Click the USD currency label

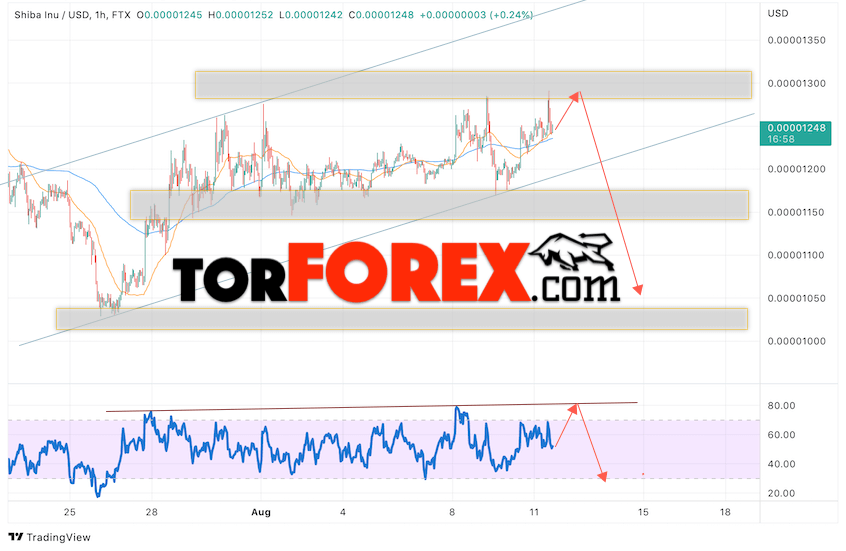click(777, 13)
